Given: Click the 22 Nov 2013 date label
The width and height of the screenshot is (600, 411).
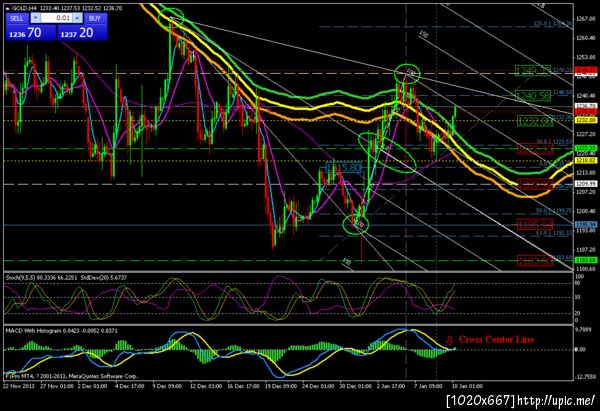Looking at the screenshot, I should point(19,386).
